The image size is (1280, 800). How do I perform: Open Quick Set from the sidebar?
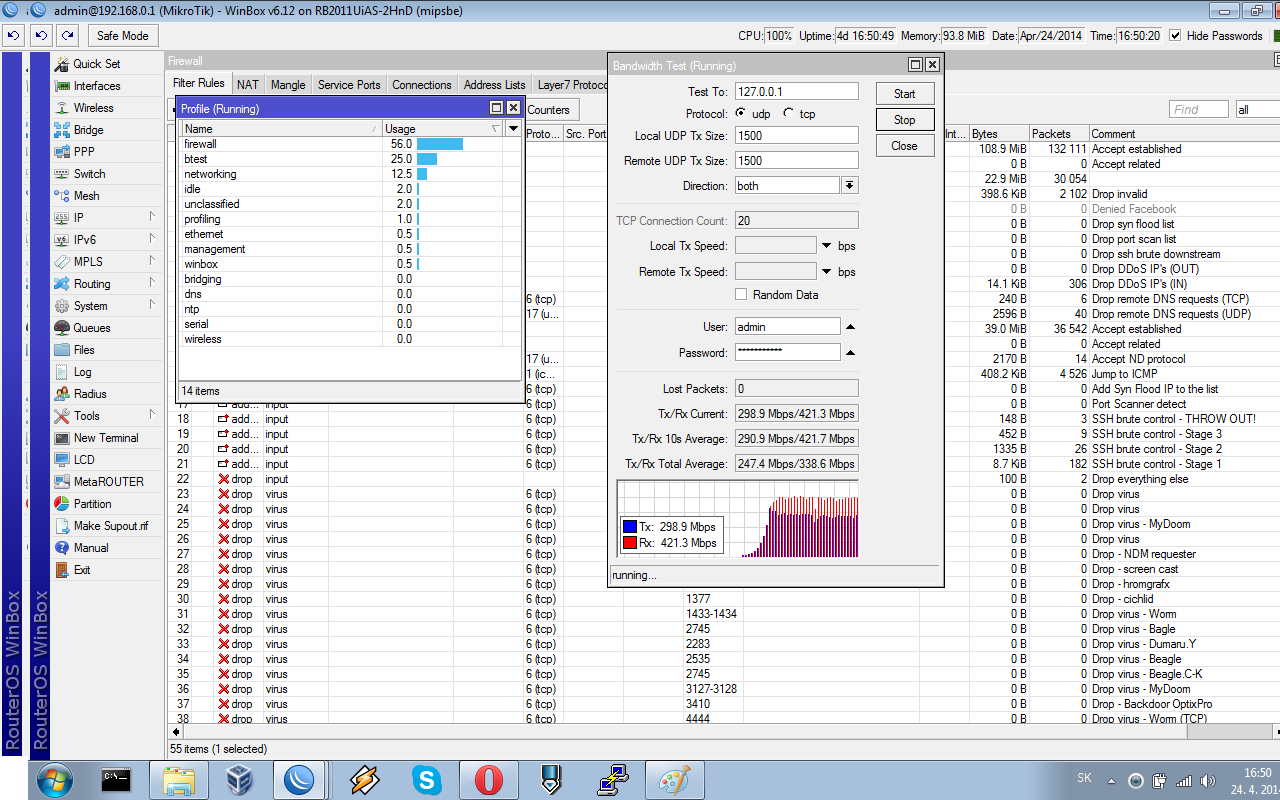[96, 64]
